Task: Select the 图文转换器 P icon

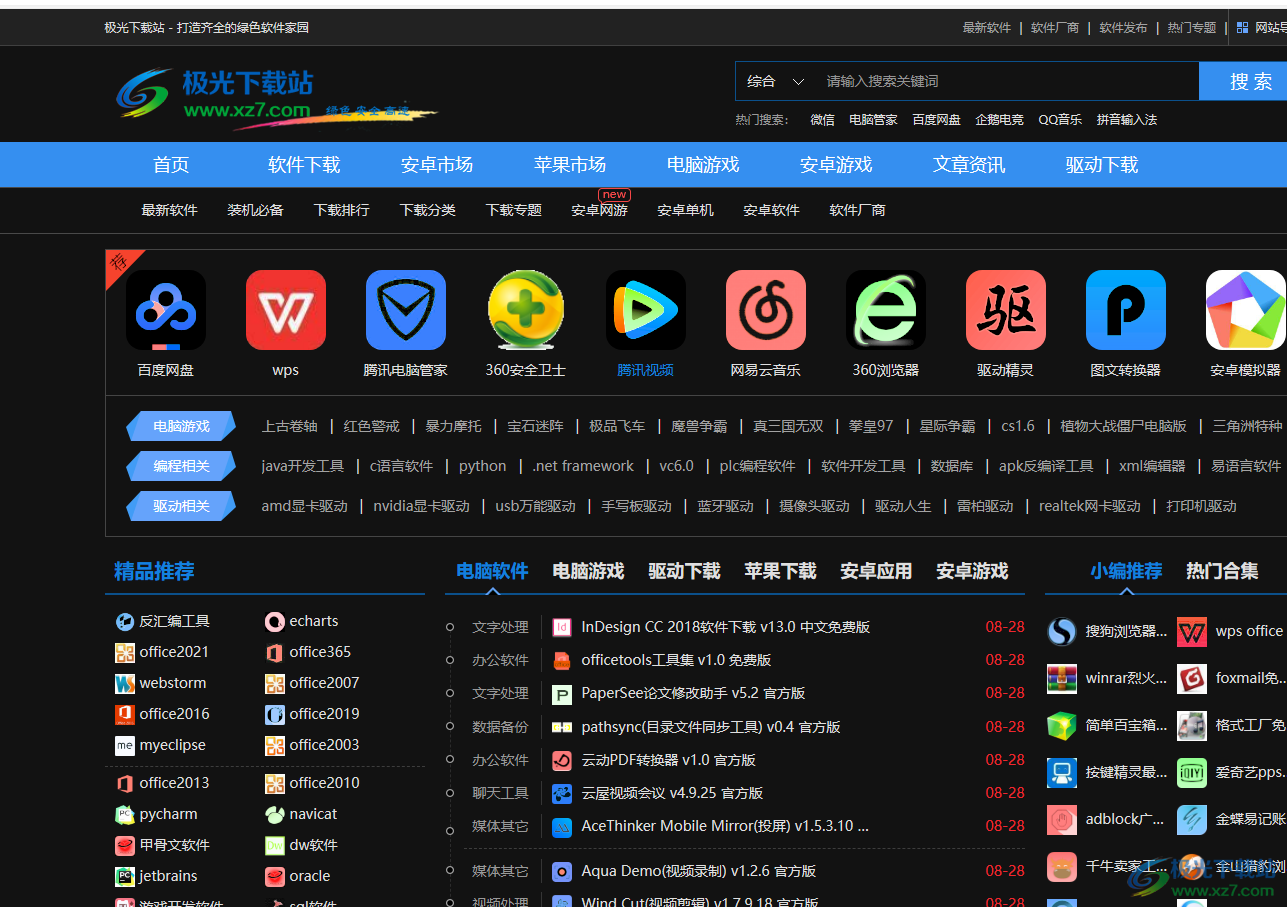Action: (1126, 310)
